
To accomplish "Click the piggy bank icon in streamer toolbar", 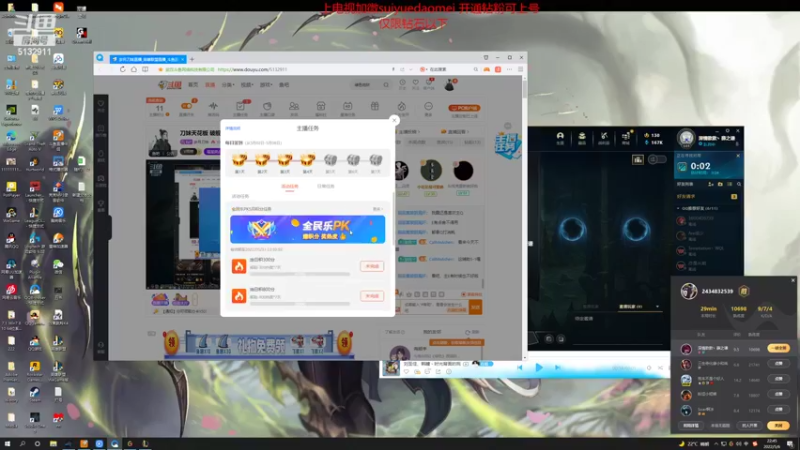I will tap(267, 106).
